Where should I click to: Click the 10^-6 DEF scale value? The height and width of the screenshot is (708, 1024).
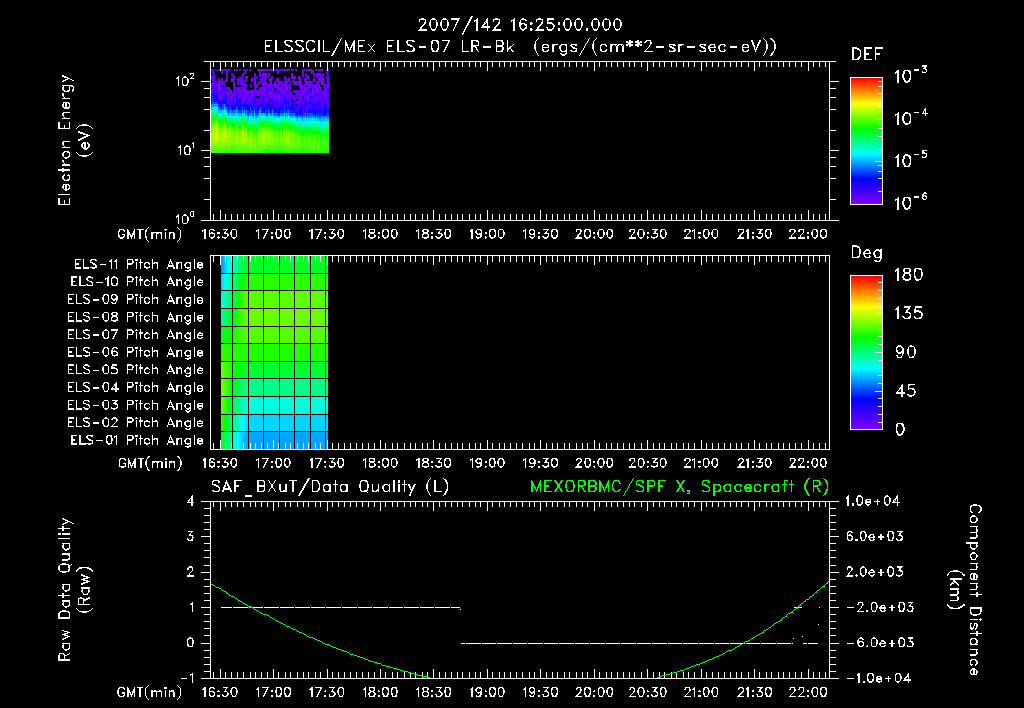910,202
